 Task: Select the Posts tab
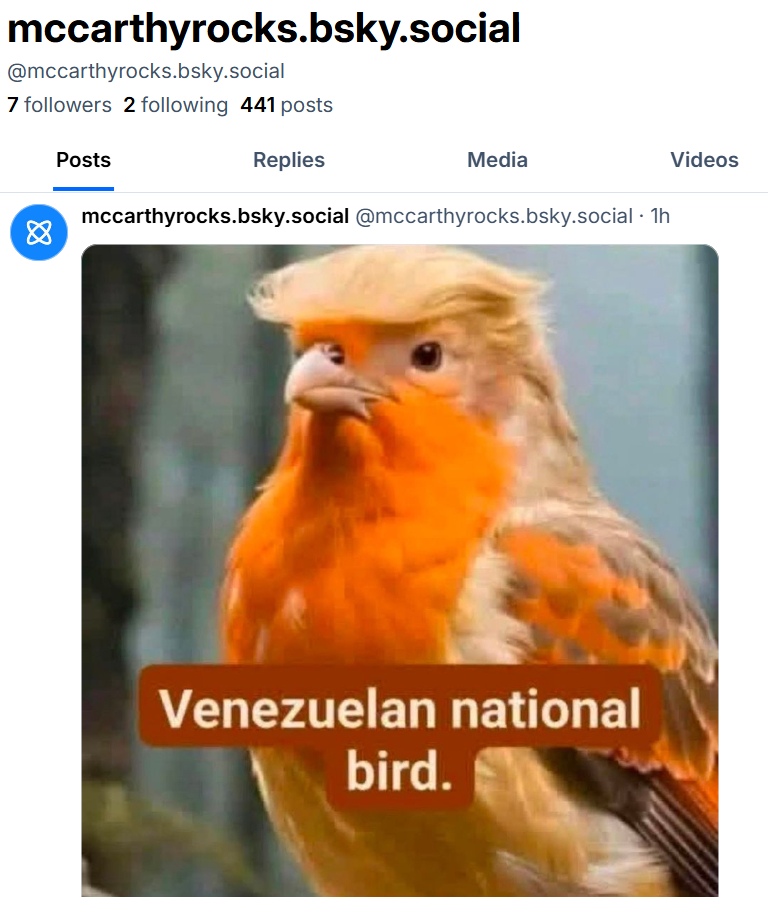[x=83, y=160]
